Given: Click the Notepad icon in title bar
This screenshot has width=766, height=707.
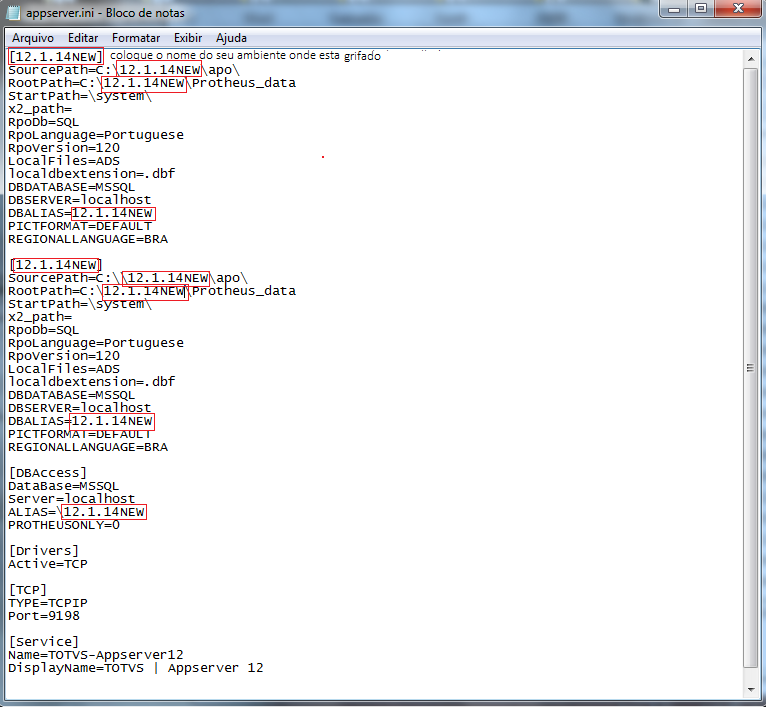Looking at the screenshot, I should (x=13, y=13).
